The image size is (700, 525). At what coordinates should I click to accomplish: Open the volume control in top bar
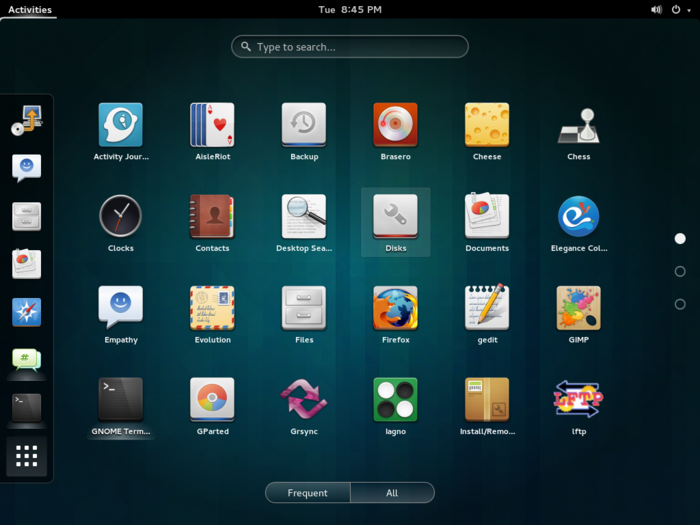(656, 9)
